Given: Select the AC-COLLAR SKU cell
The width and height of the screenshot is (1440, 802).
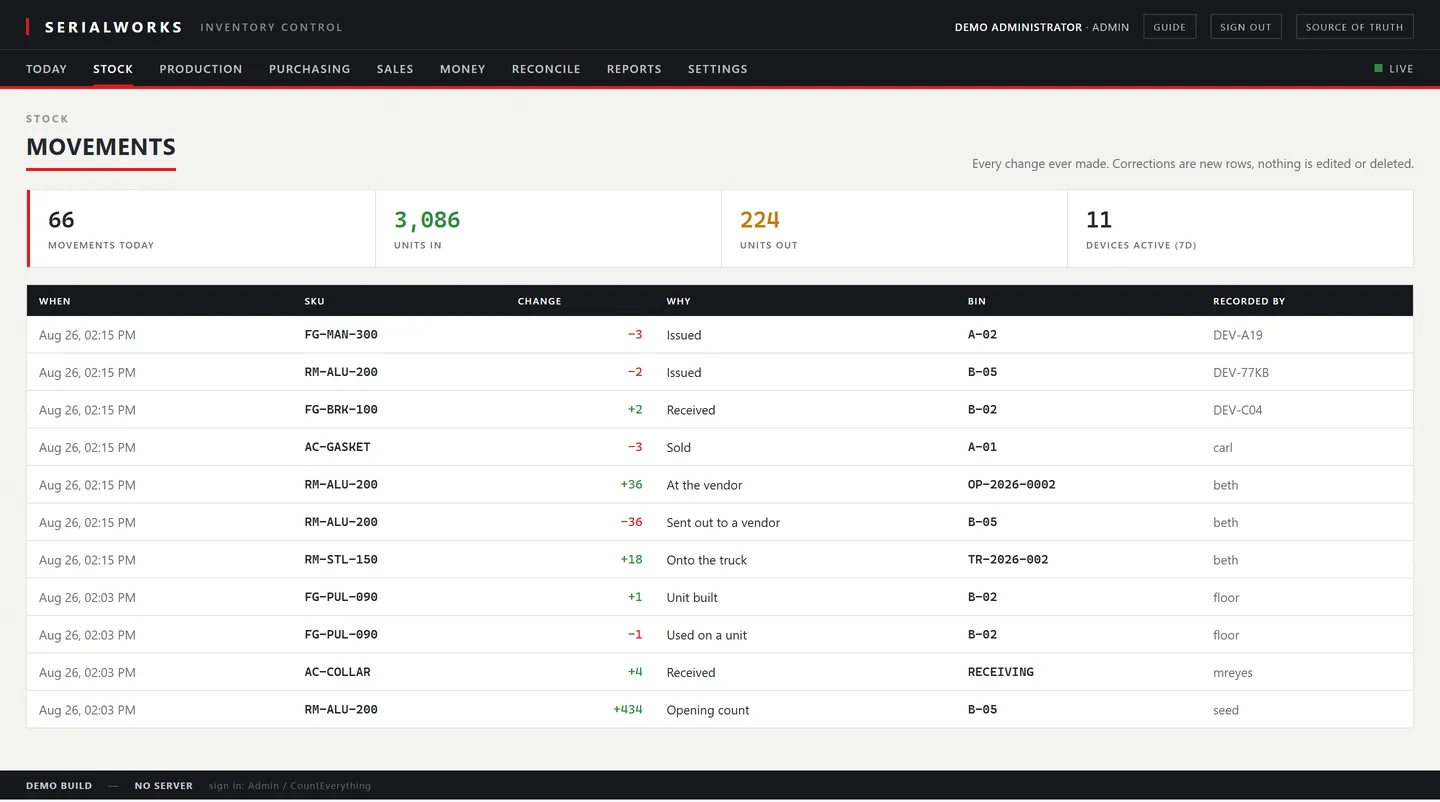Looking at the screenshot, I should 338,672.
